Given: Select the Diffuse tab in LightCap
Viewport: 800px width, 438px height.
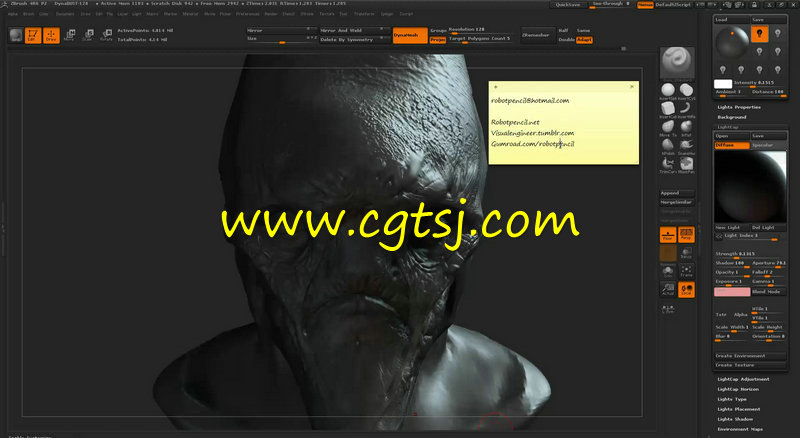Looking at the screenshot, I should 732,145.
